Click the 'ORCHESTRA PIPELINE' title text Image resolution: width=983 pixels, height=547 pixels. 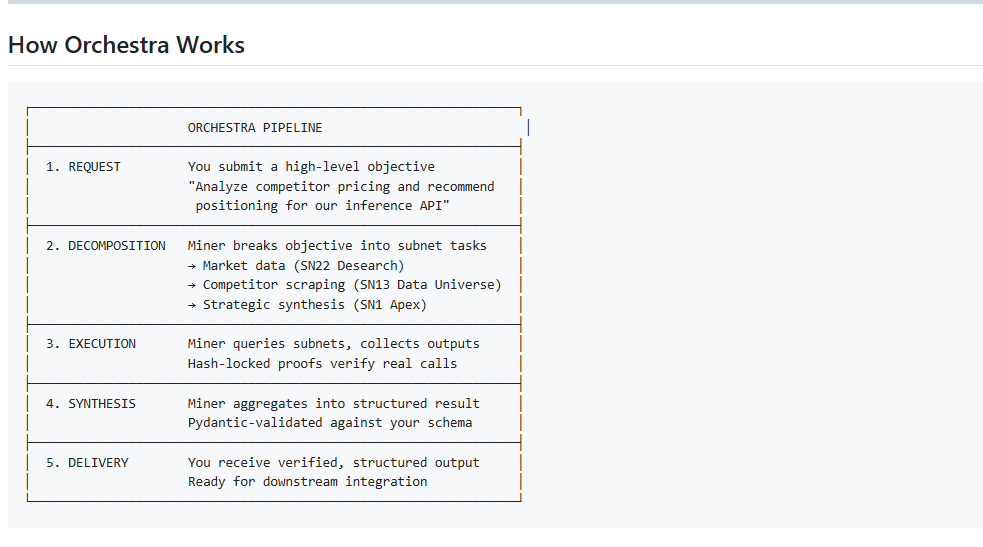coord(255,128)
